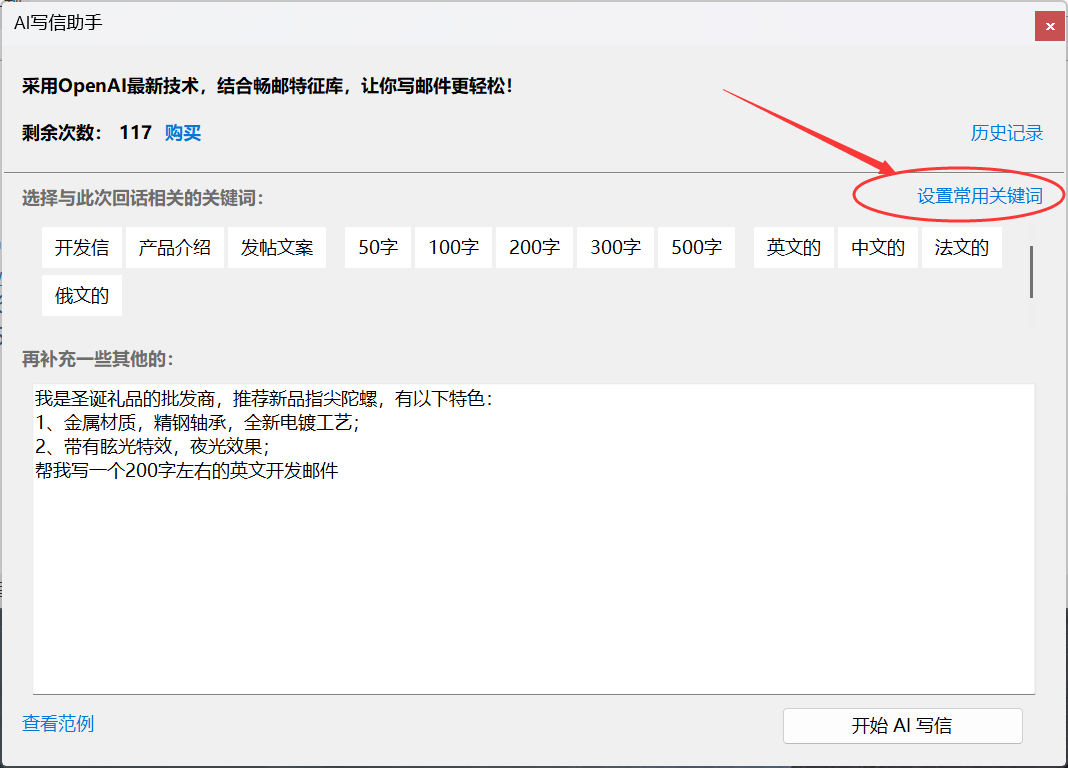Select the 发帖文案 keyword

pyautogui.click(x=277, y=247)
